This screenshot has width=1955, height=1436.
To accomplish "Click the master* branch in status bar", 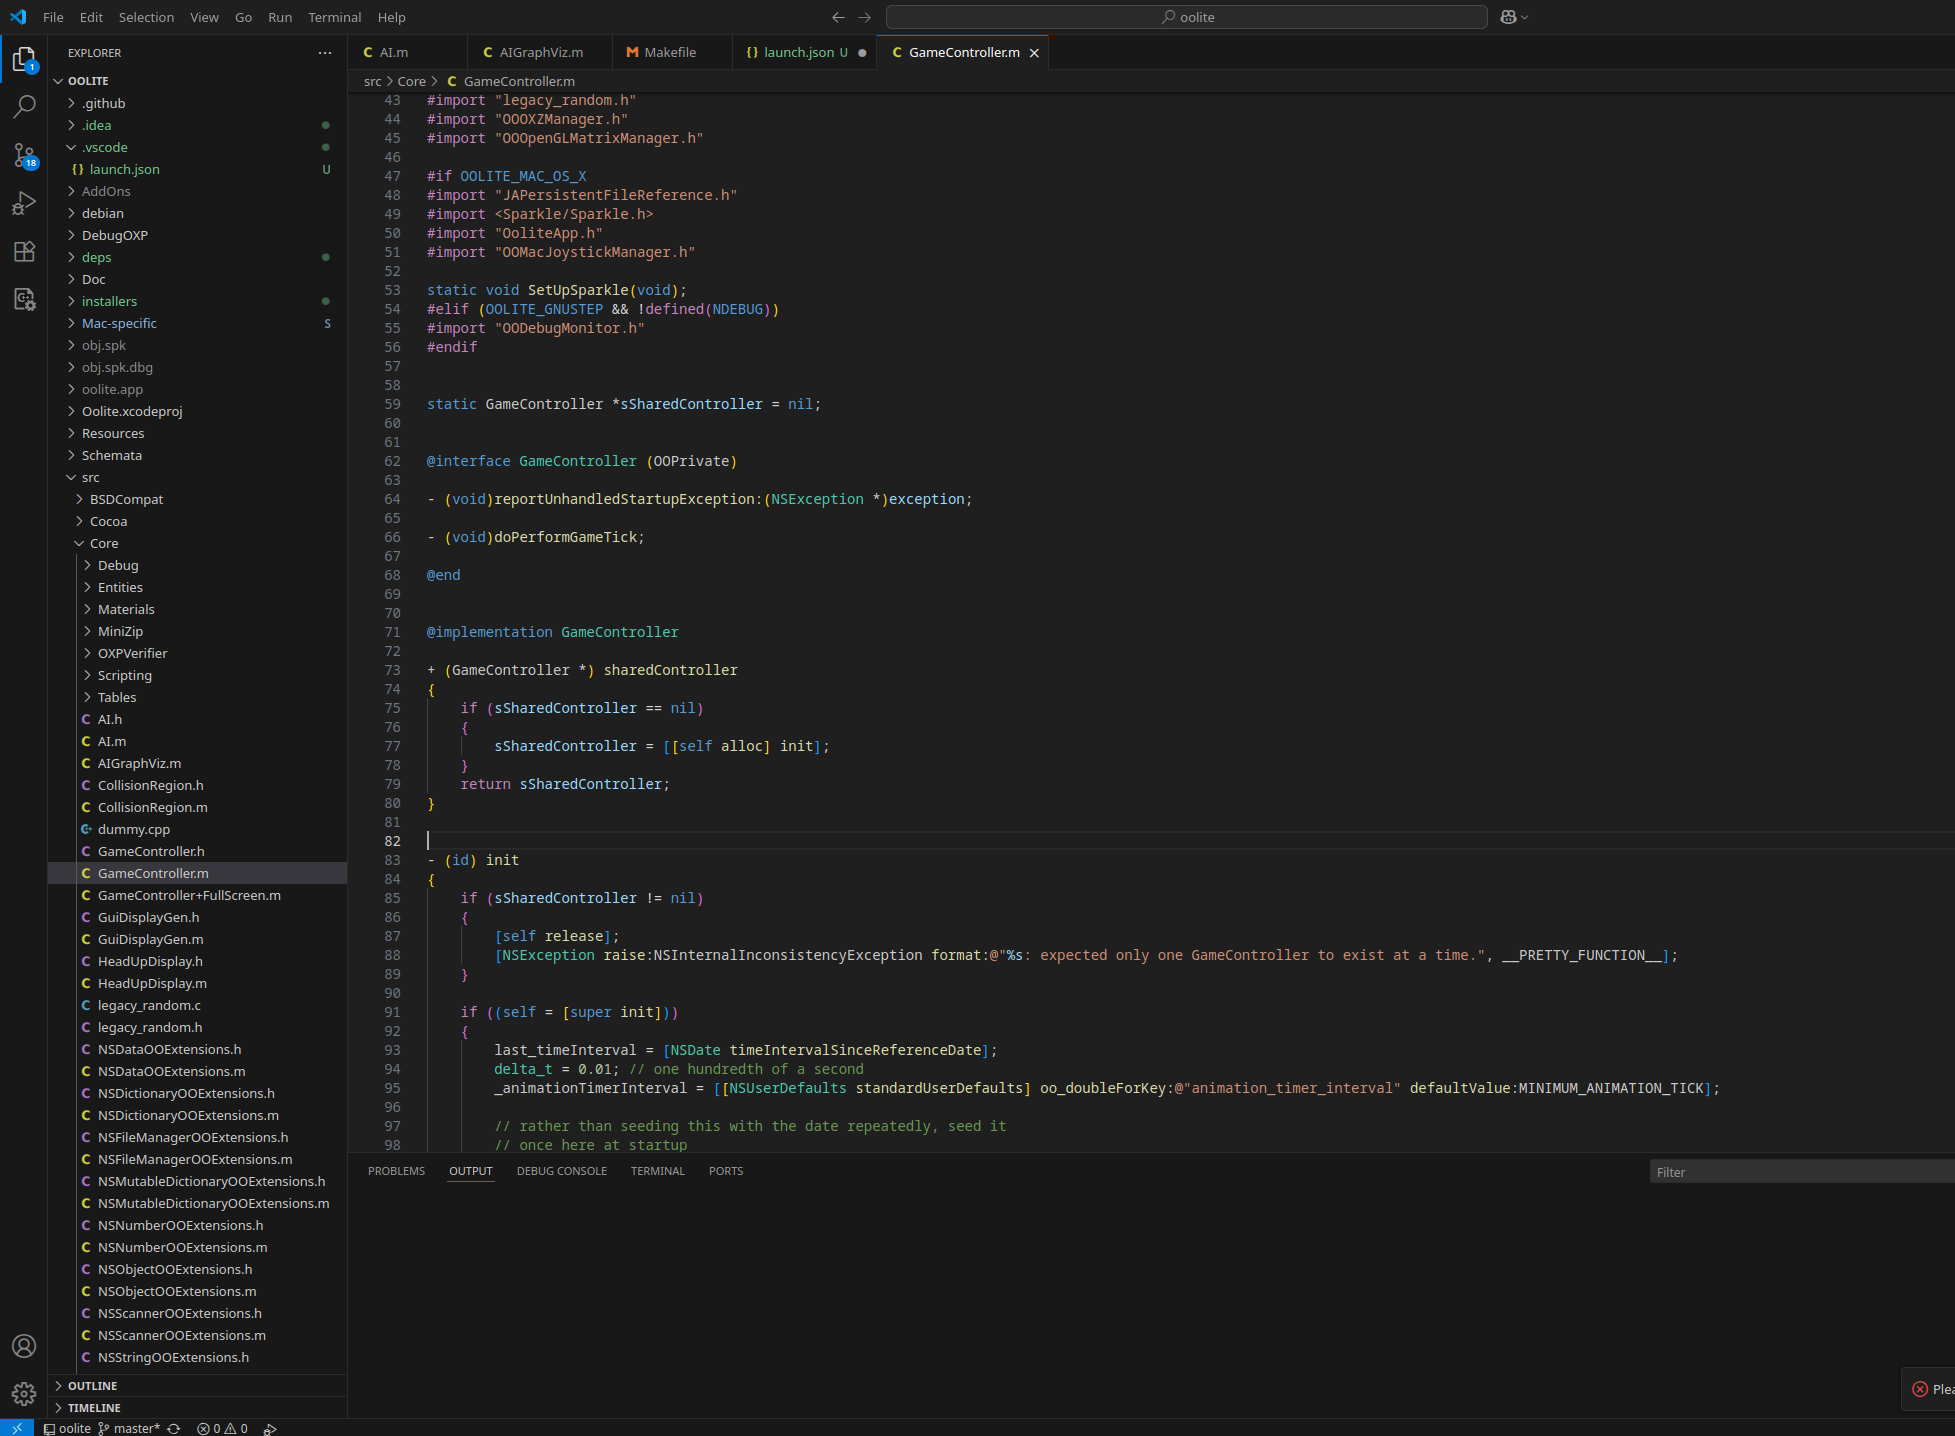I will click(135, 1428).
